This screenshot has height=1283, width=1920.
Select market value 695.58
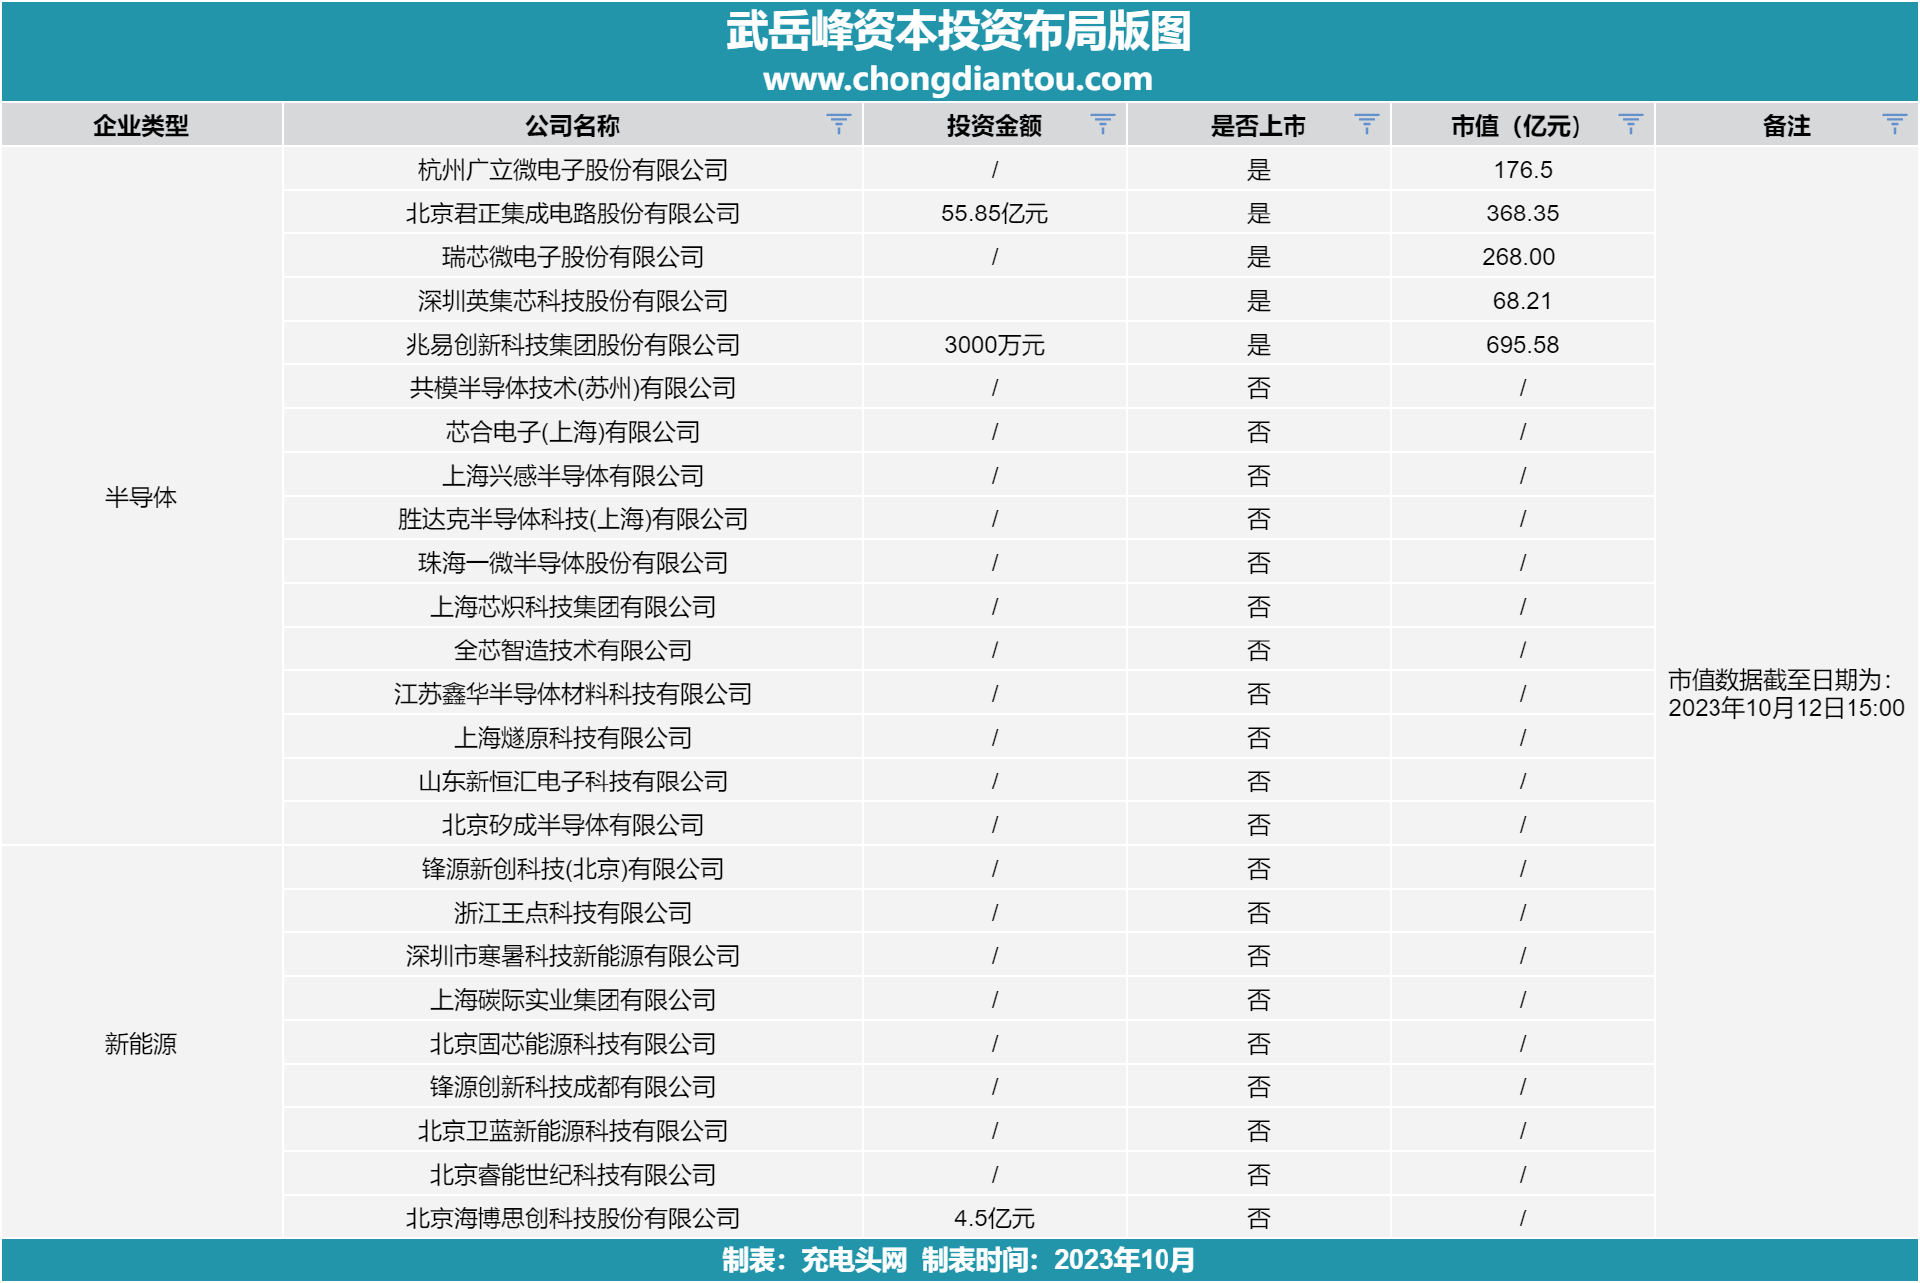coord(1522,345)
